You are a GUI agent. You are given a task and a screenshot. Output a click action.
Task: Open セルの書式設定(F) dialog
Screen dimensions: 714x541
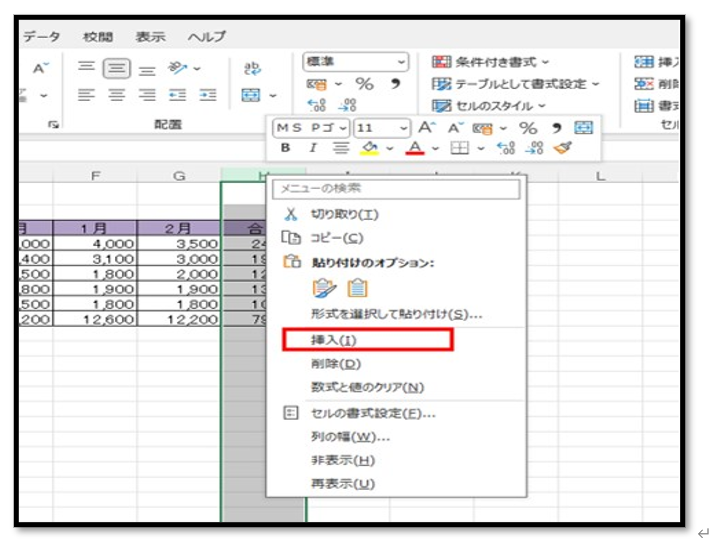(x=373, y=413)
